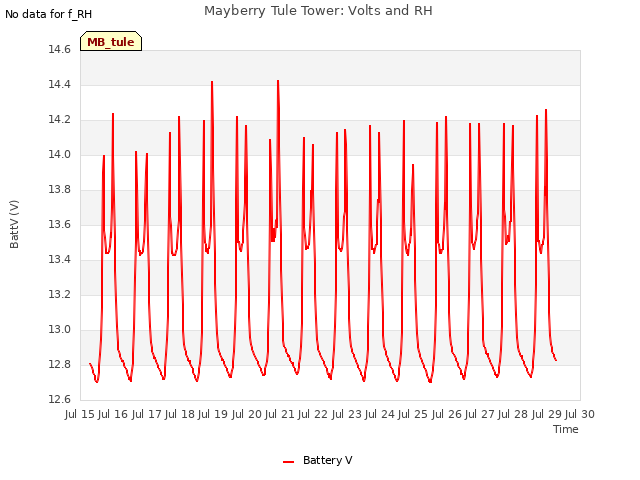Click the 'Jul 18' x-axis date label

click(x=180, y=414)
